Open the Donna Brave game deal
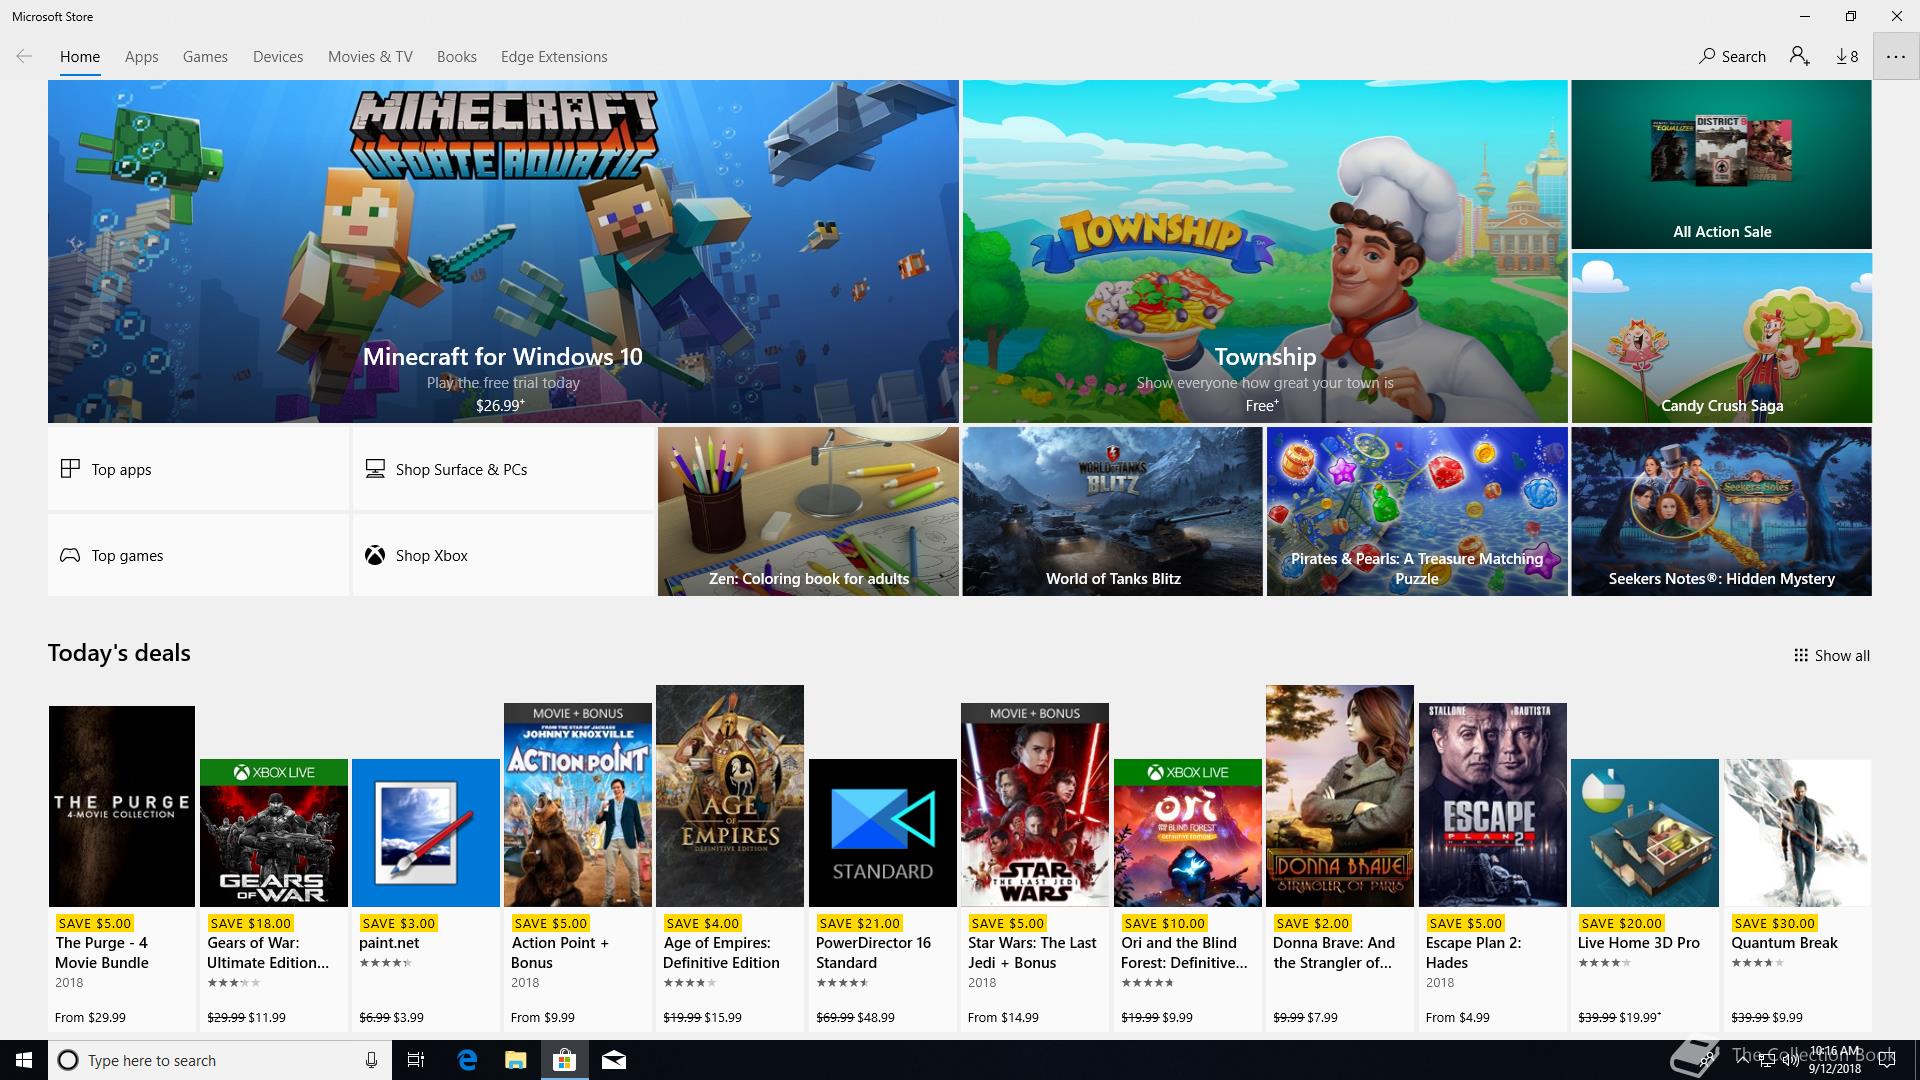 (1340, 857)
